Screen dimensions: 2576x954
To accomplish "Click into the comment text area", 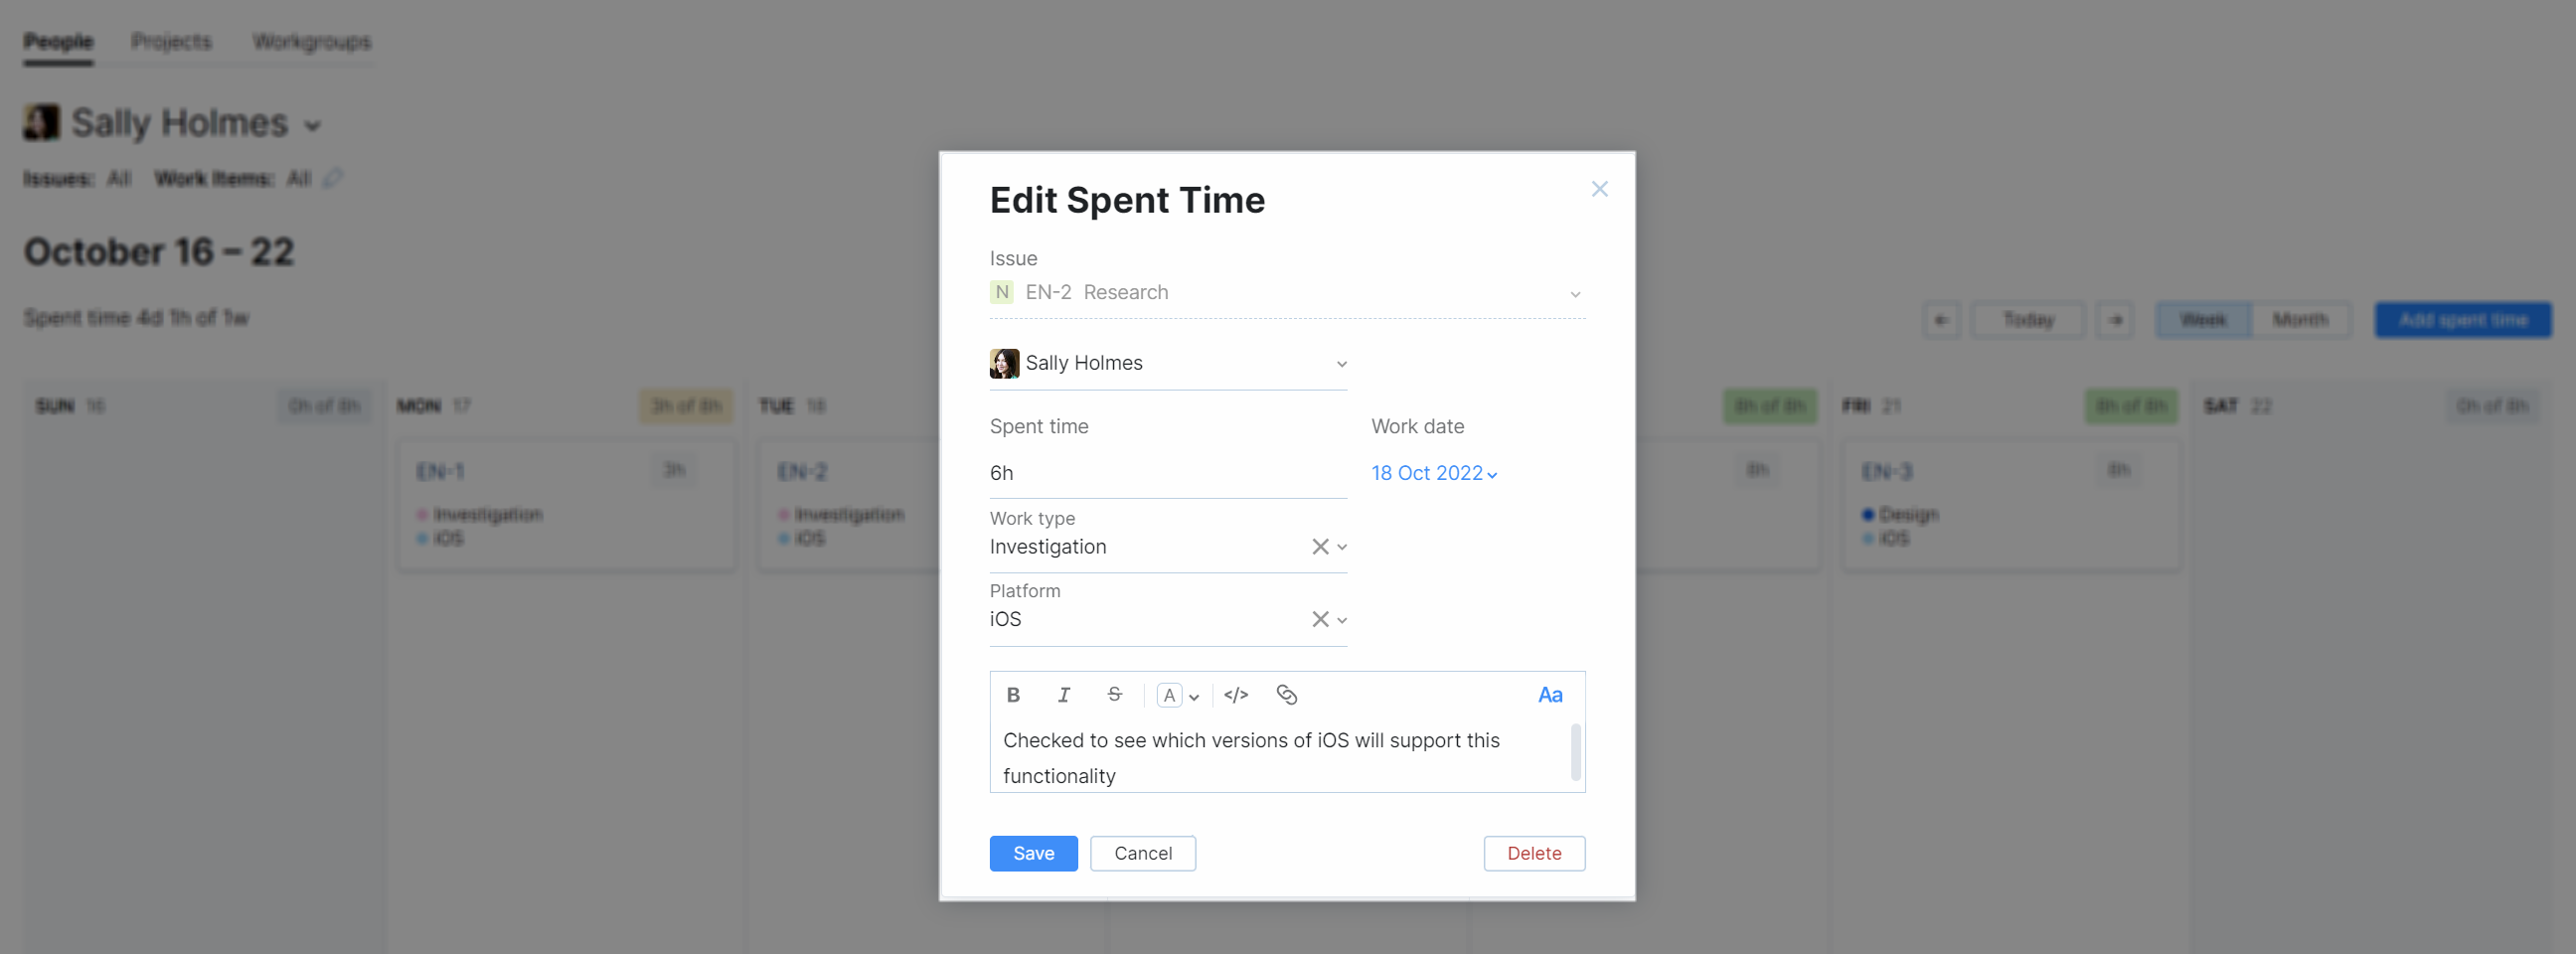I will (x=1250, y=757).
